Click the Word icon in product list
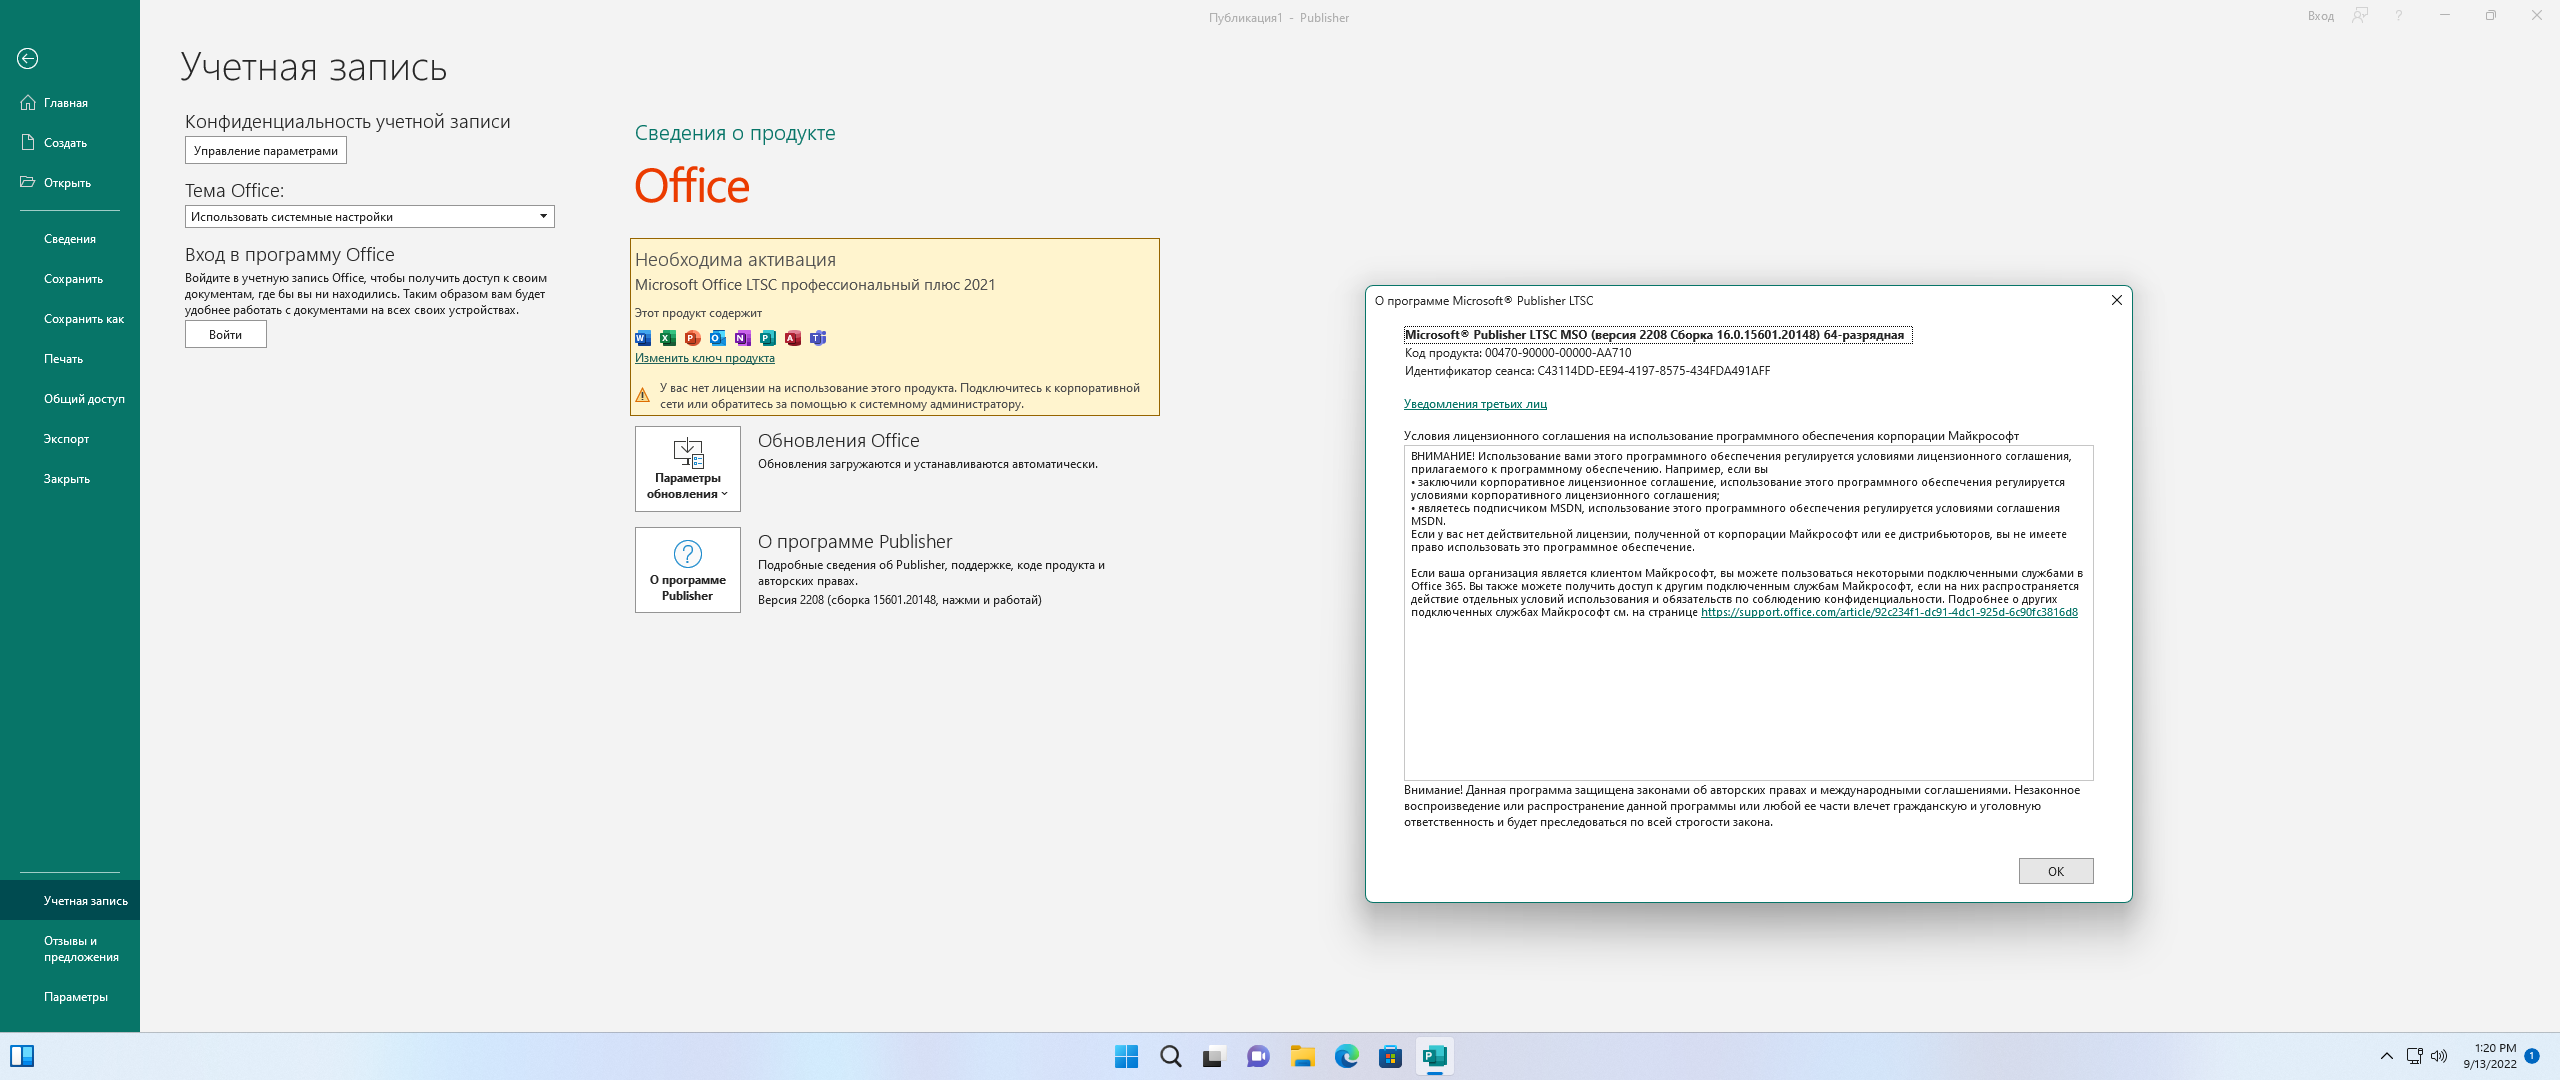The image size is (2560, 1080). [x=643, y=338]
